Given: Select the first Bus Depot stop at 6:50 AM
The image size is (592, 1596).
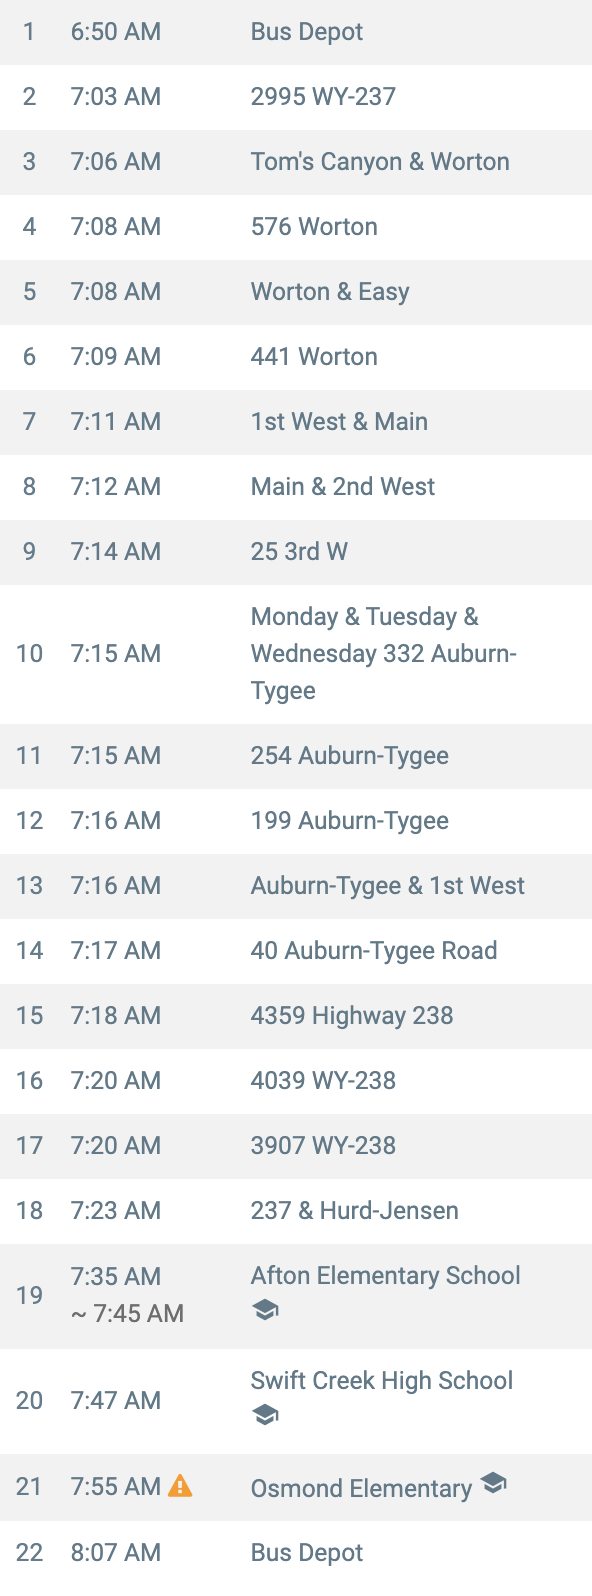Looking at the screenshot, I should 296,32.
